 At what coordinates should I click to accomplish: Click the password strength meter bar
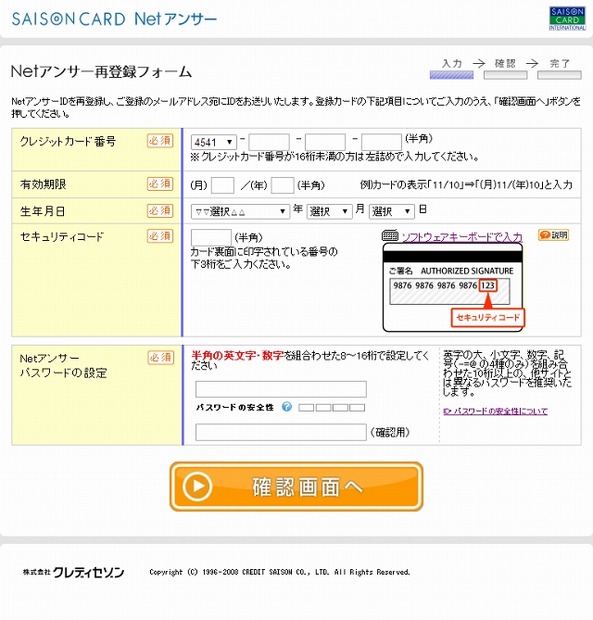332,407
